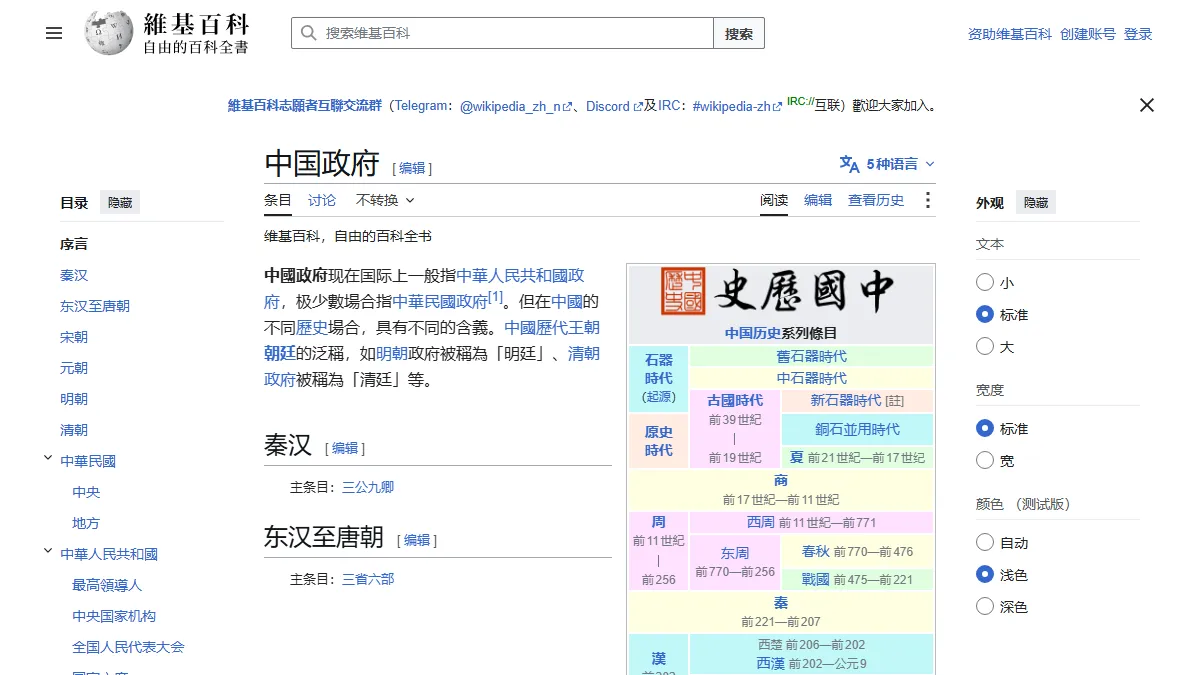Click the 維基百科 wordmark logo text
Screen dimensions: 1200x675
pos(196,24)
